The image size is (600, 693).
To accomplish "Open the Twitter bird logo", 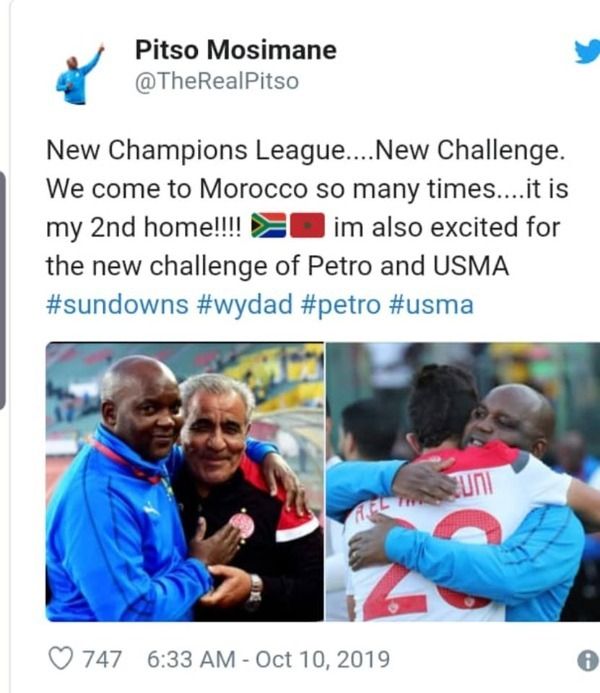I will 588,51.
